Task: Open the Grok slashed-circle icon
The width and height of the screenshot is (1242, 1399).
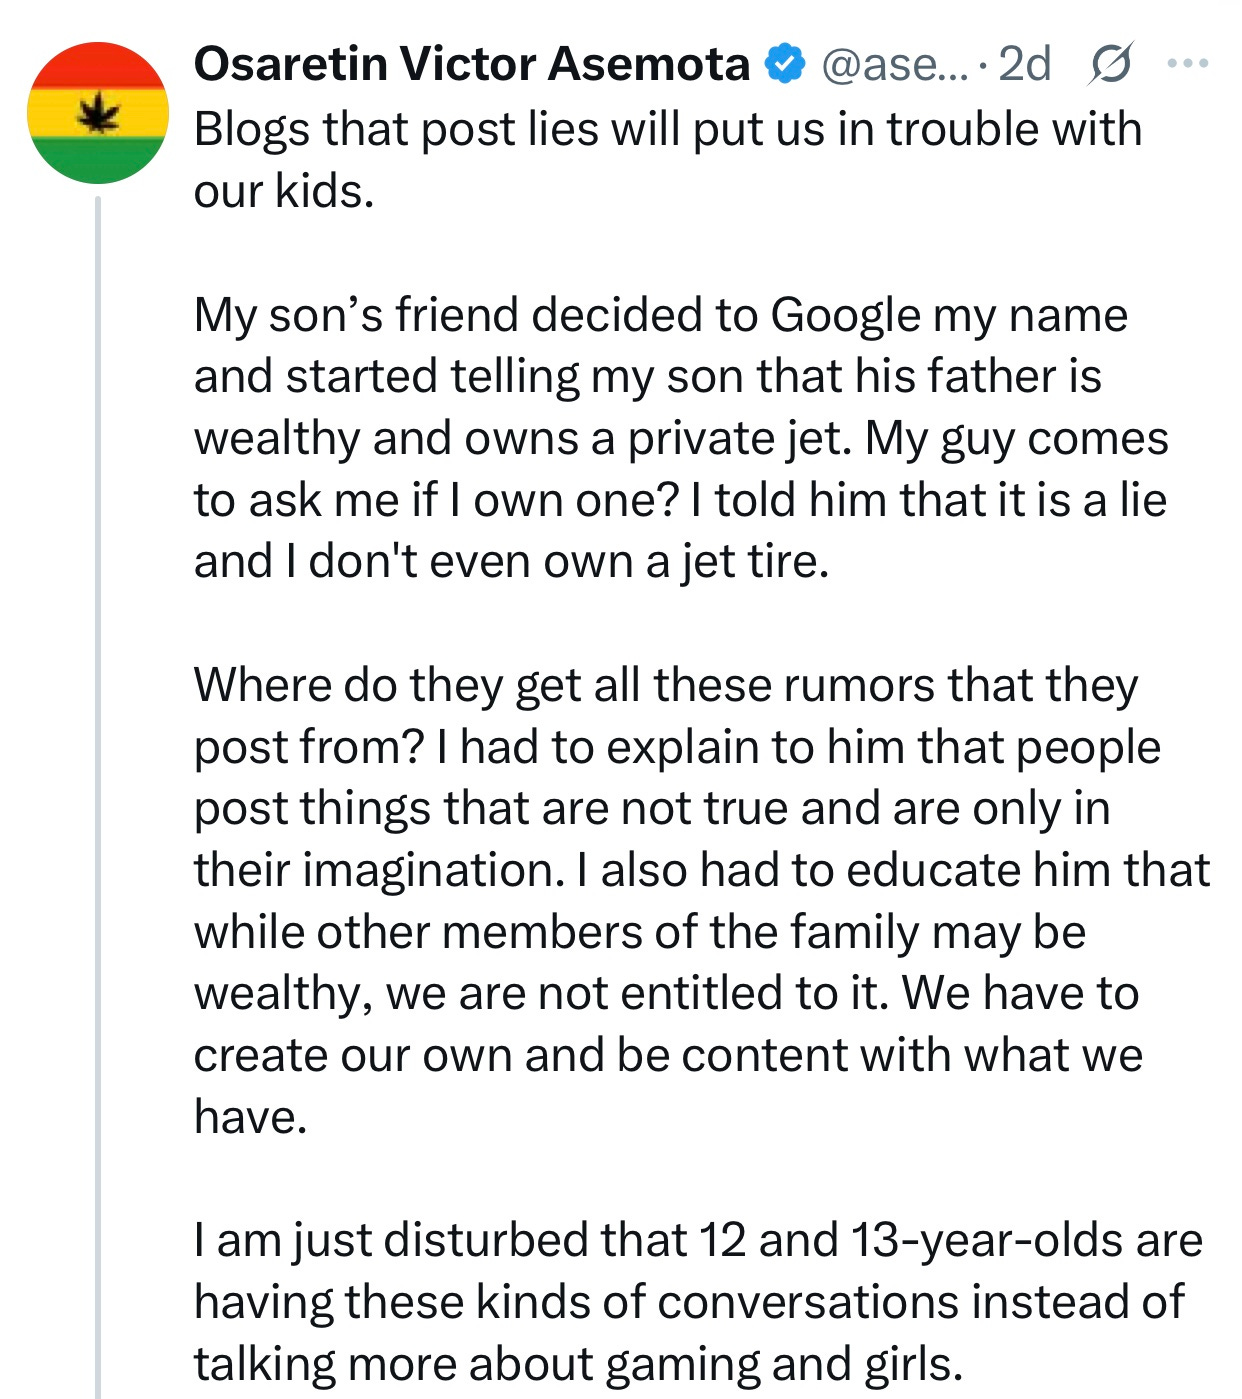Action: click(x=1110, y=65)
